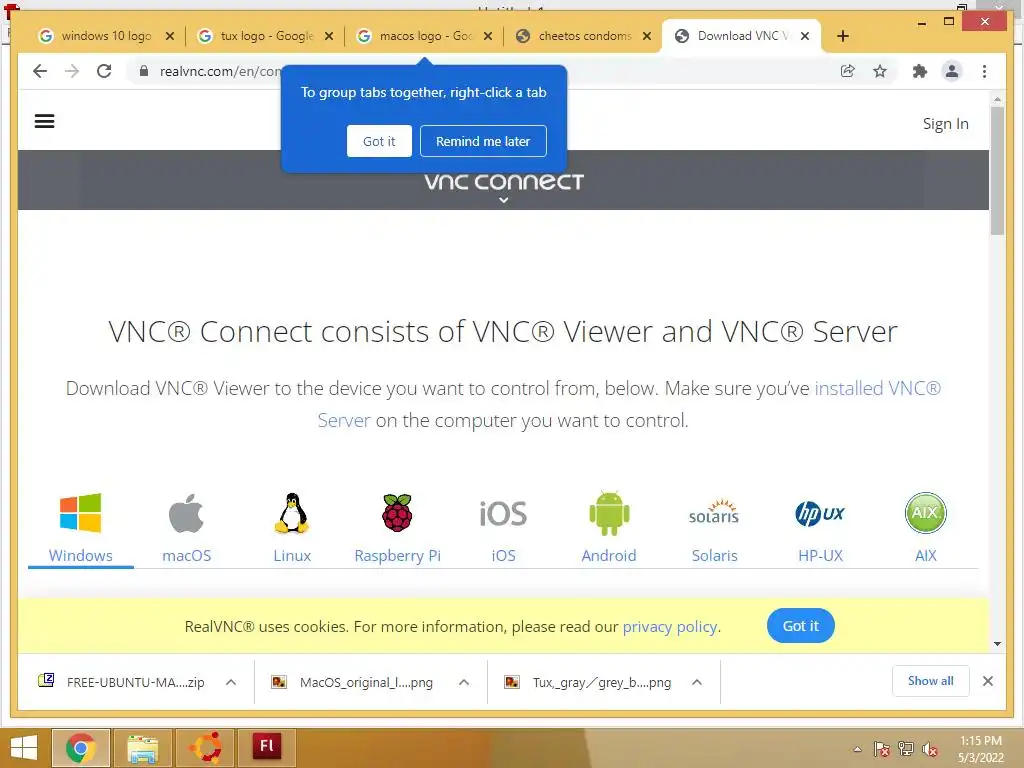Click the page vertical scrollbar thumb
The height and width of the screenshot is (768, 1024).
pyautogui.click(x=997, y=170)
